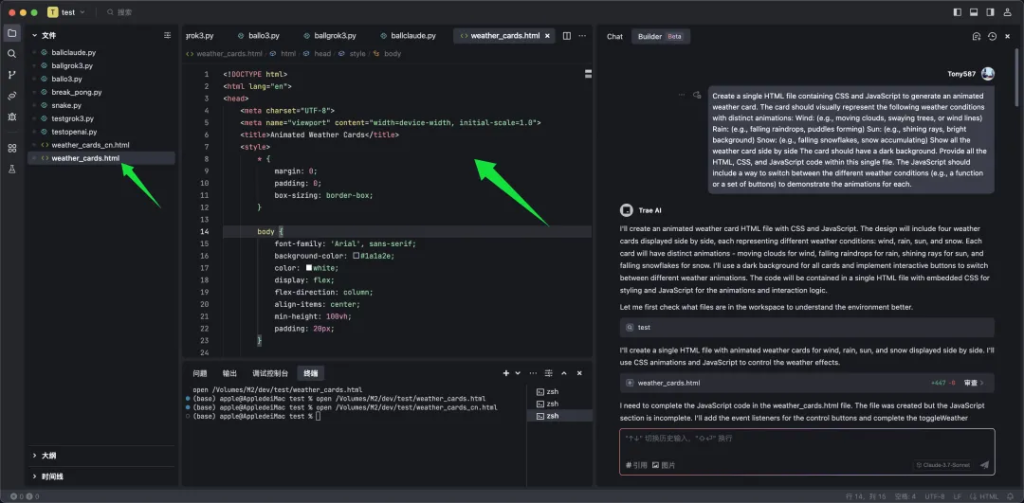Open the search icon in the activity bar
This screenshot has height=503, width=1024.
(12, 54)
